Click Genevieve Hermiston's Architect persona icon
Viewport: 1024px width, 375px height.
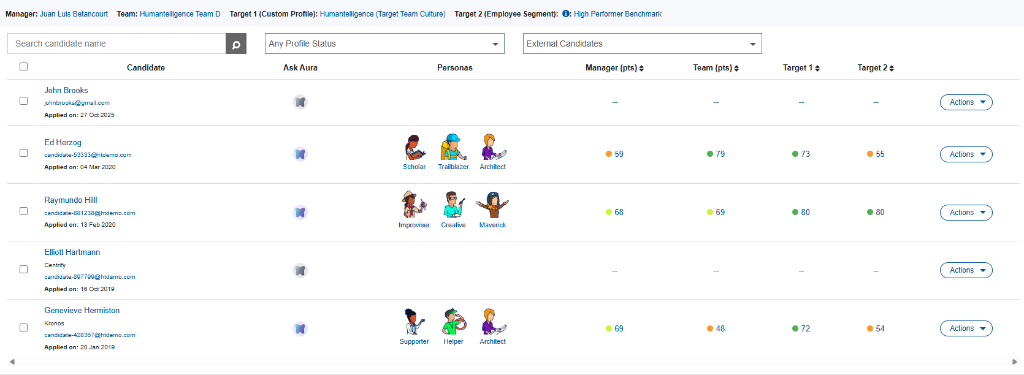(x=492, y=322)
